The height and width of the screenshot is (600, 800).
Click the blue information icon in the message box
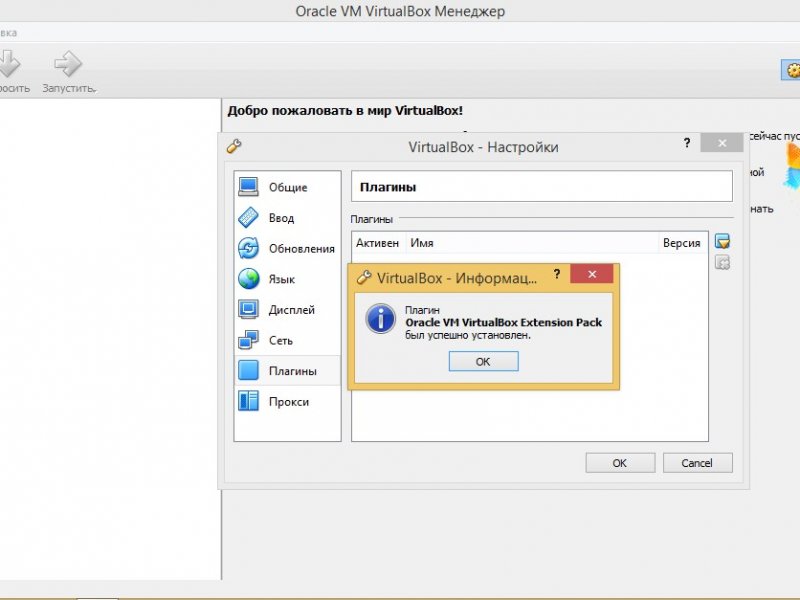[380, 318]
